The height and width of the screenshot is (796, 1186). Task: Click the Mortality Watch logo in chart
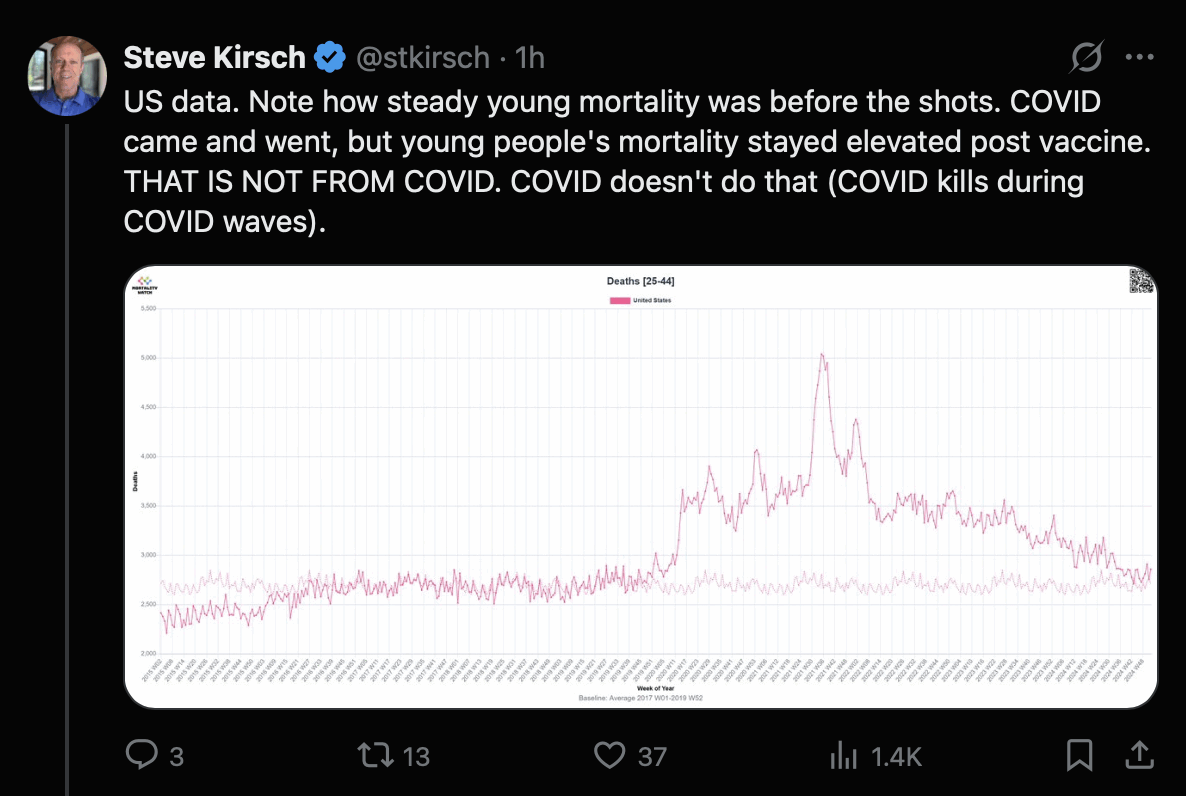coord(144,285)
